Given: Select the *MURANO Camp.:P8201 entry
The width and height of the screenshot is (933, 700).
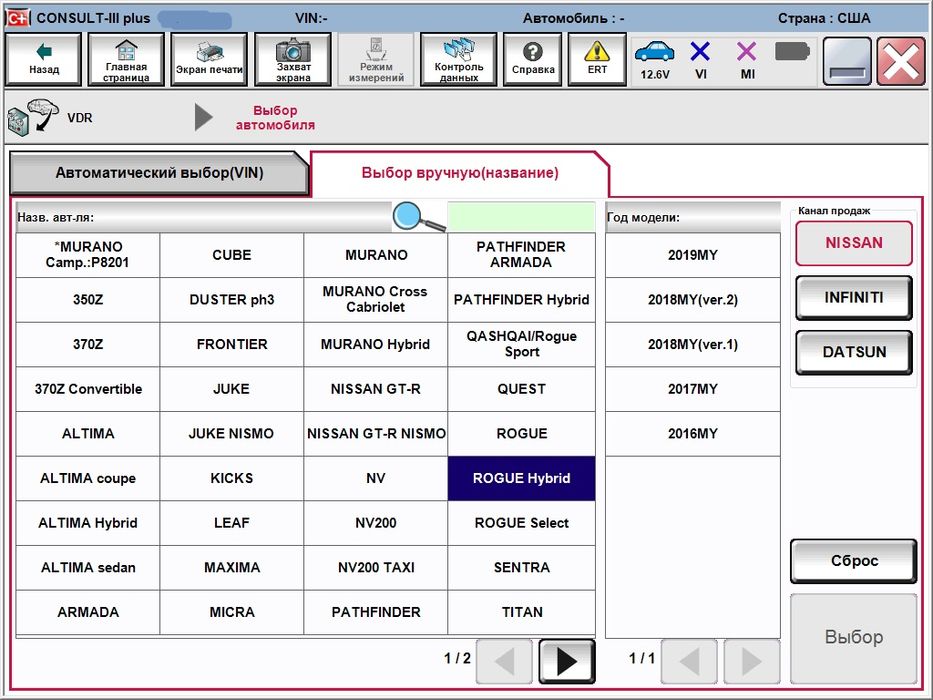Looking at the screenshot, I should (87, 255).
